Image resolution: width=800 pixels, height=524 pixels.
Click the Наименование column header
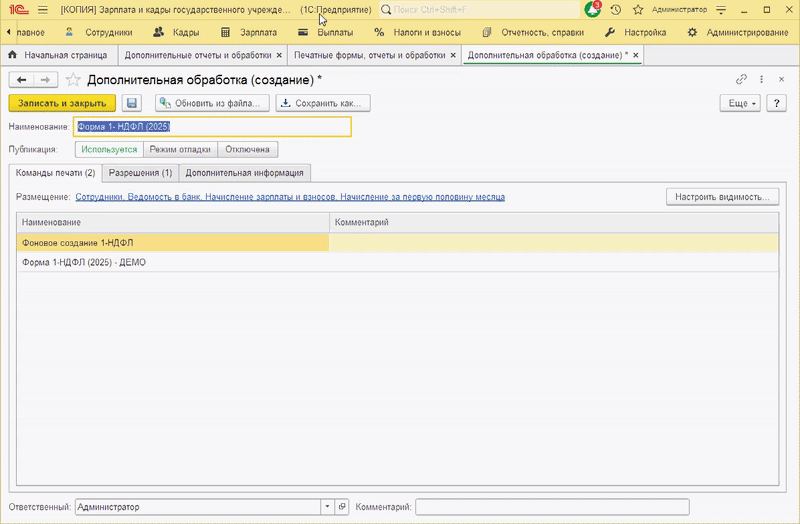tap(172, 222)
